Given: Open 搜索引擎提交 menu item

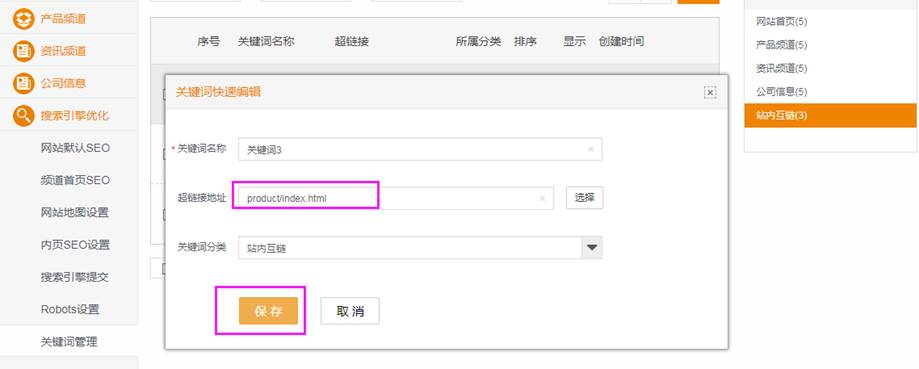Looking at the screenshot, I should [74, 277].
